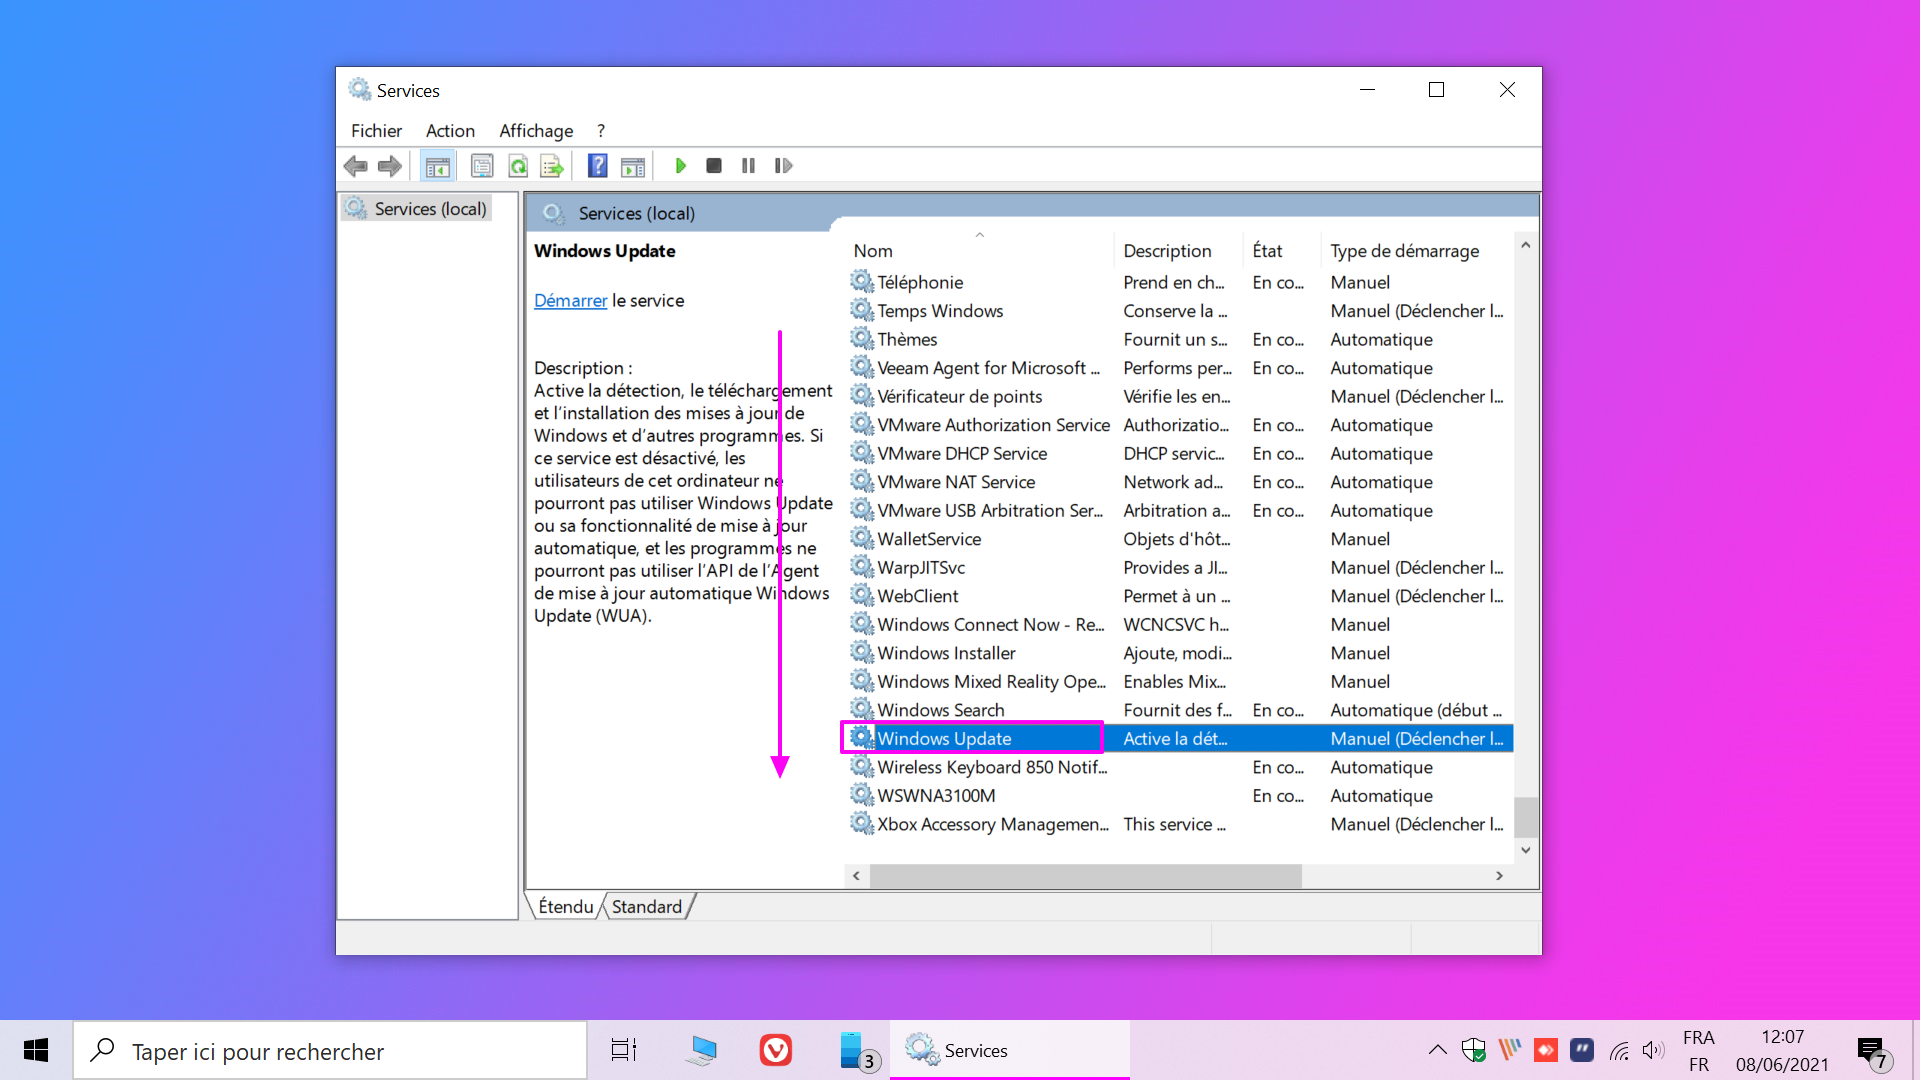
Task: Click vertical scrollbar down arrow
Action: pos(1526,850)
